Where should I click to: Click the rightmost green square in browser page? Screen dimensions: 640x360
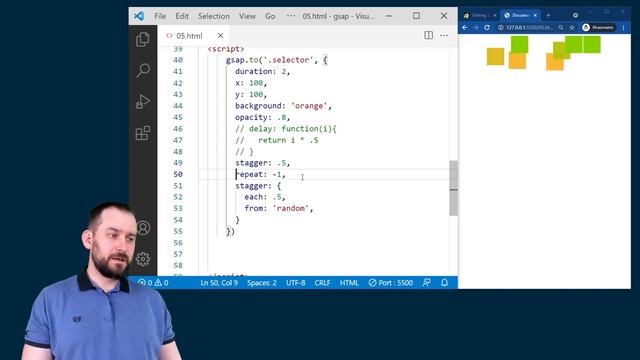tap(592, 44)
